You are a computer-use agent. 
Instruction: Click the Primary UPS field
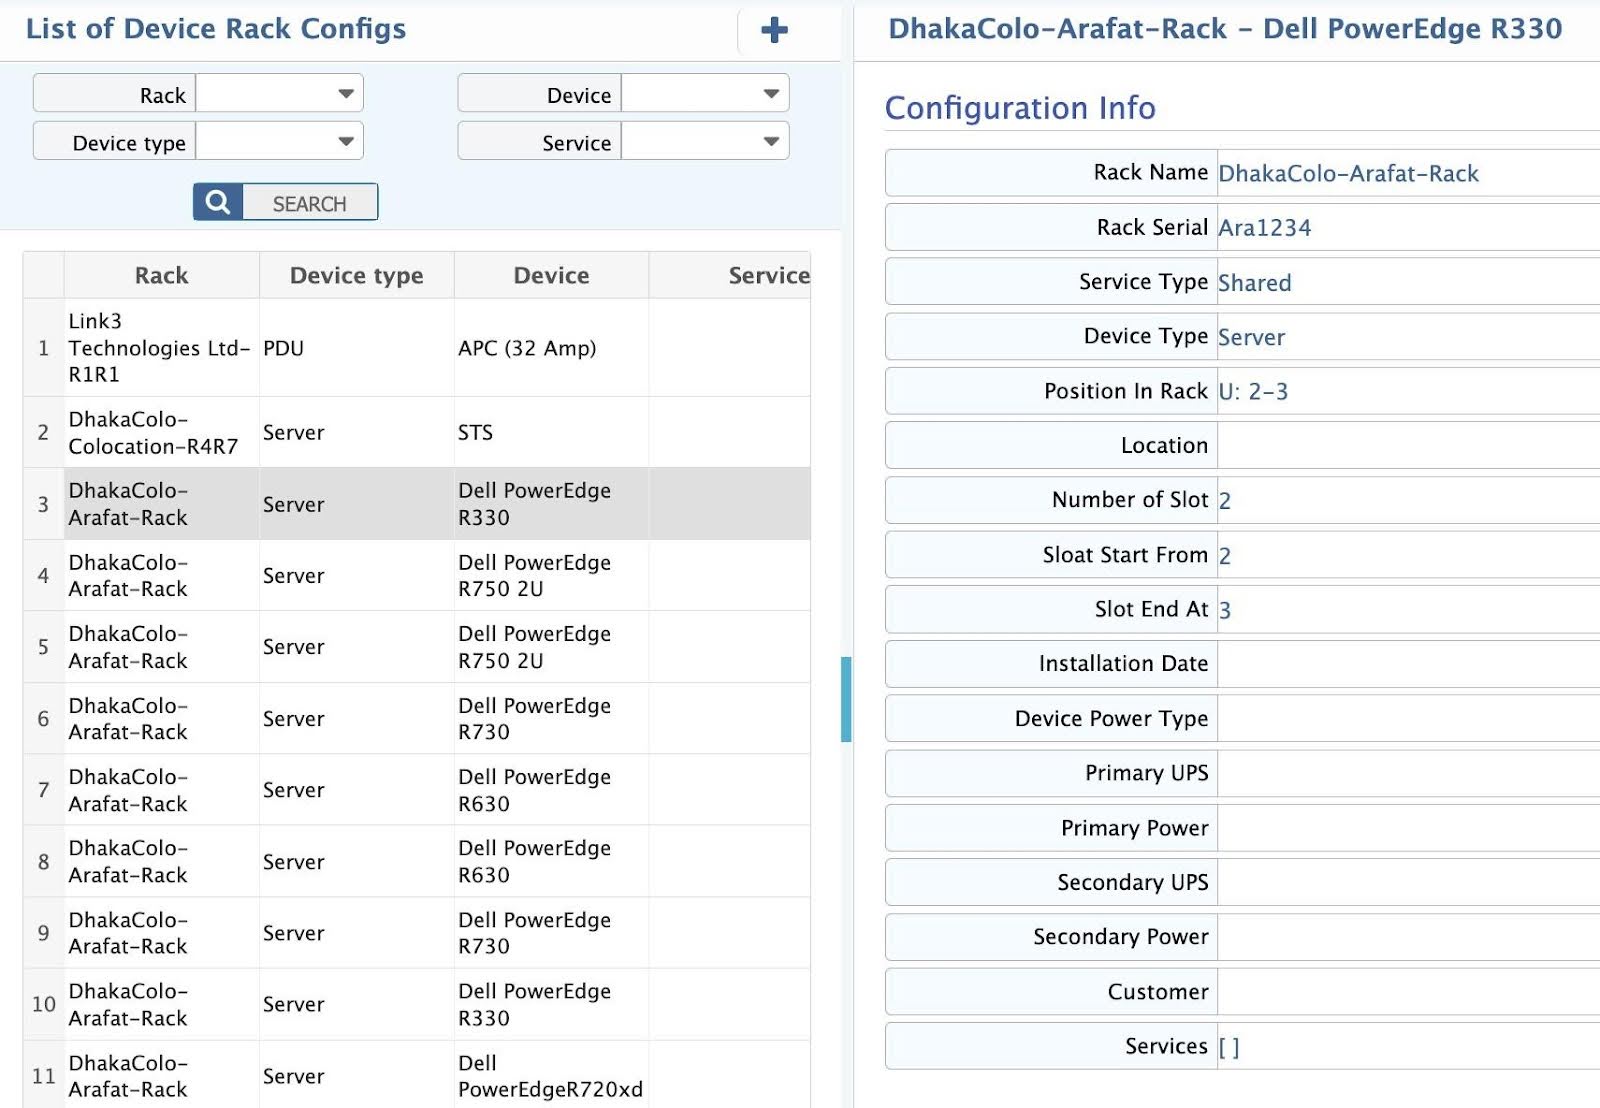coord(1400,772)
